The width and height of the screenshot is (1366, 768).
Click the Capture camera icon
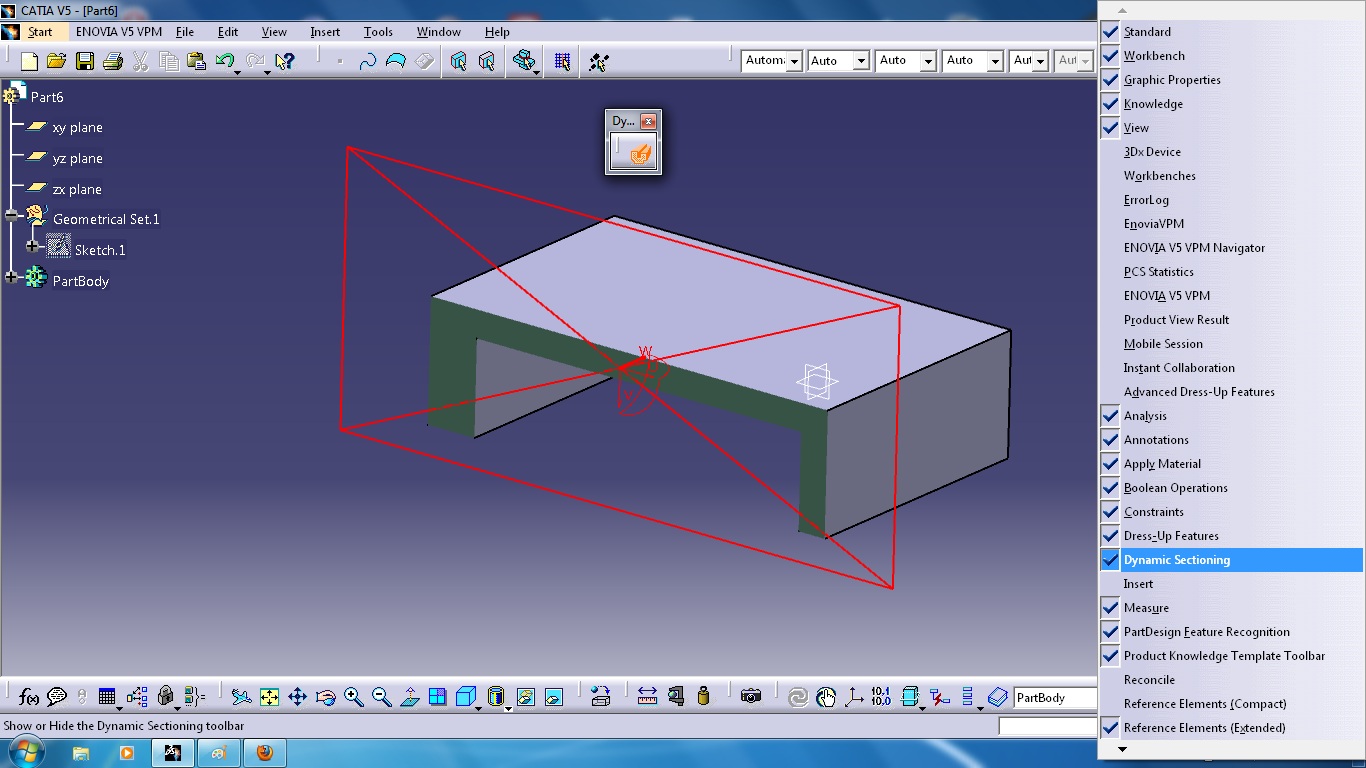(751, 697)
